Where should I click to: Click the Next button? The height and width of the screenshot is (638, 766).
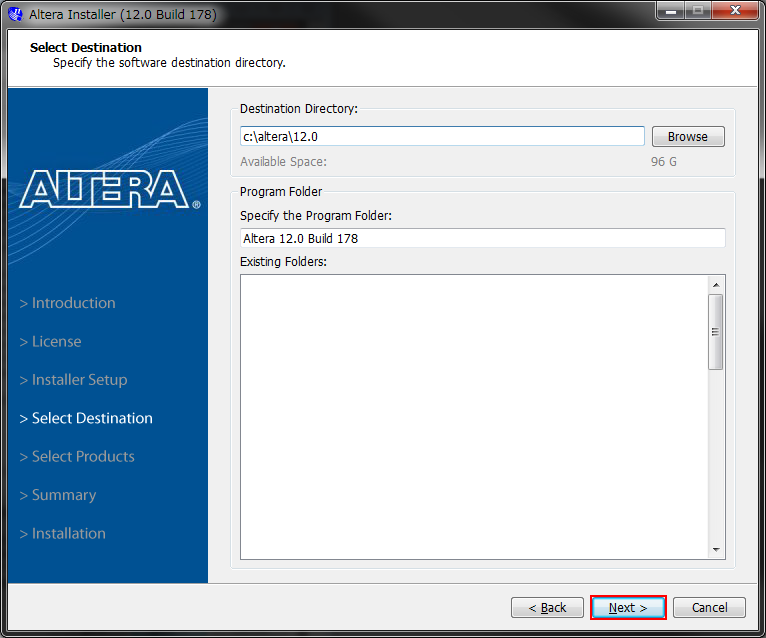click(x=628, y=607)
